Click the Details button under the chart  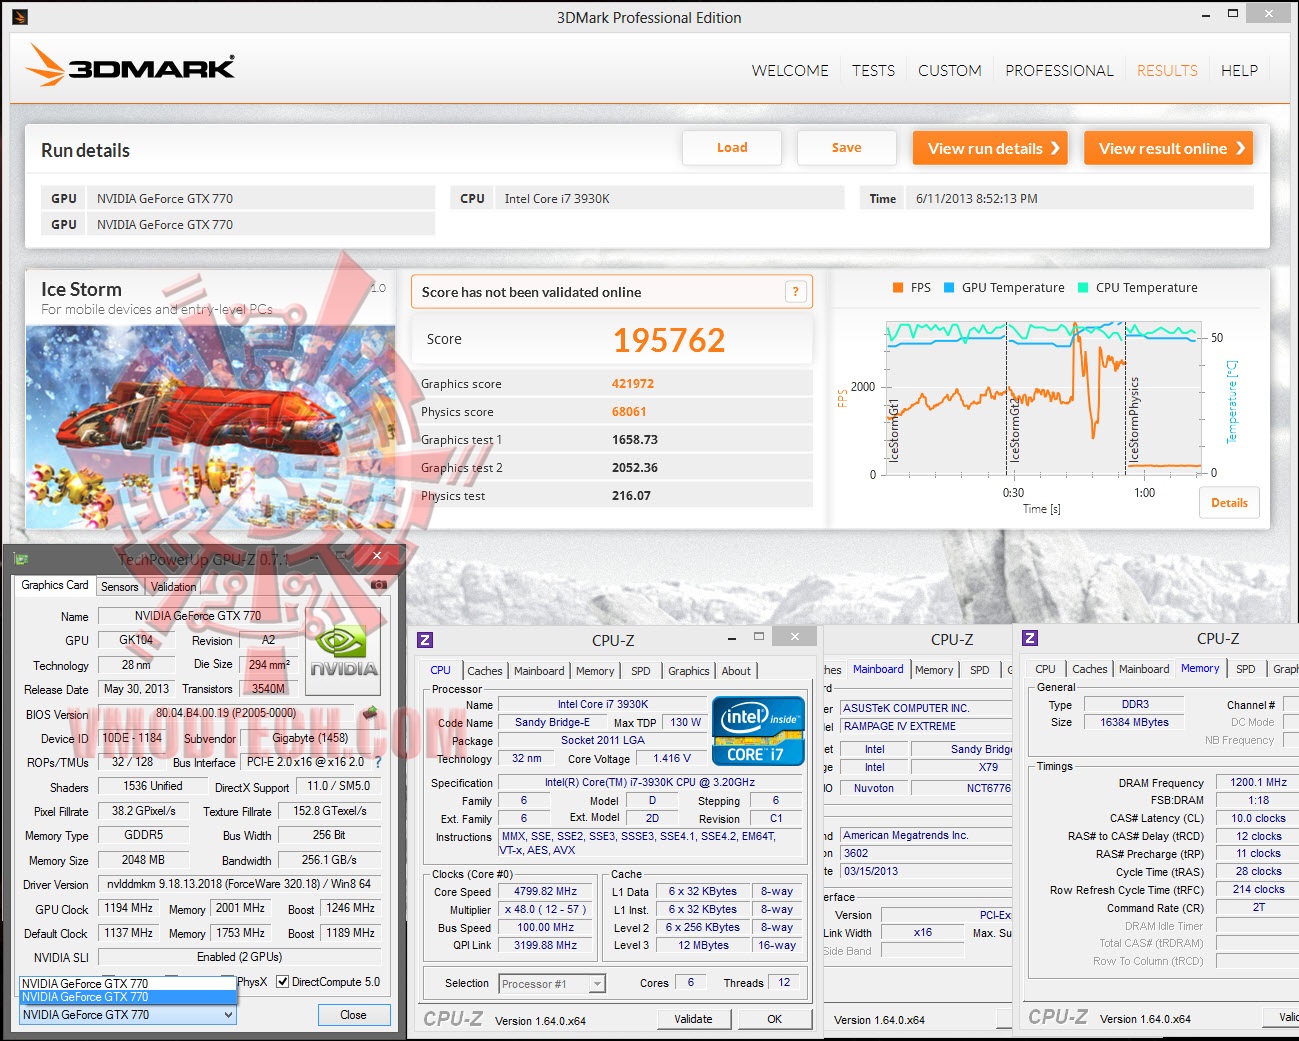click(1229, 503)
